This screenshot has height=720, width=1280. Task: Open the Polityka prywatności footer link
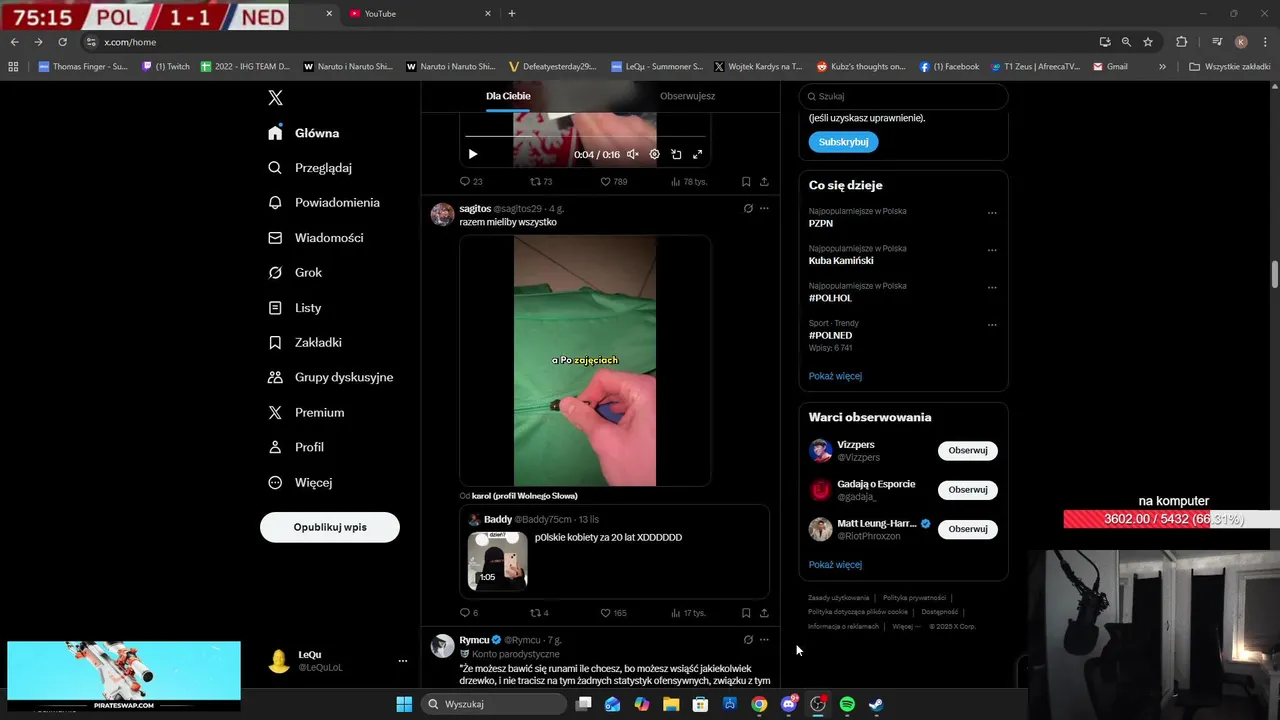914,598
